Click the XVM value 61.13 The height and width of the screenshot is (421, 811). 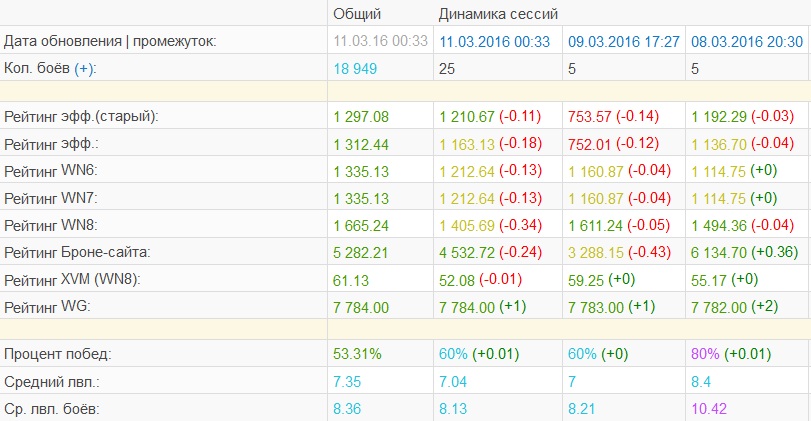pyautogui.click(x=351, y=280)
